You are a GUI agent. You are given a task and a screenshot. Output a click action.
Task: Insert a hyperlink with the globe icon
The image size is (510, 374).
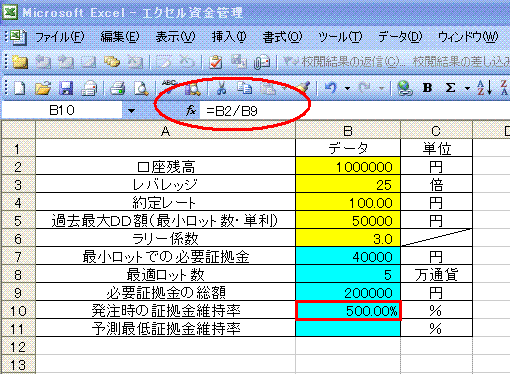[x=405, y=88]
